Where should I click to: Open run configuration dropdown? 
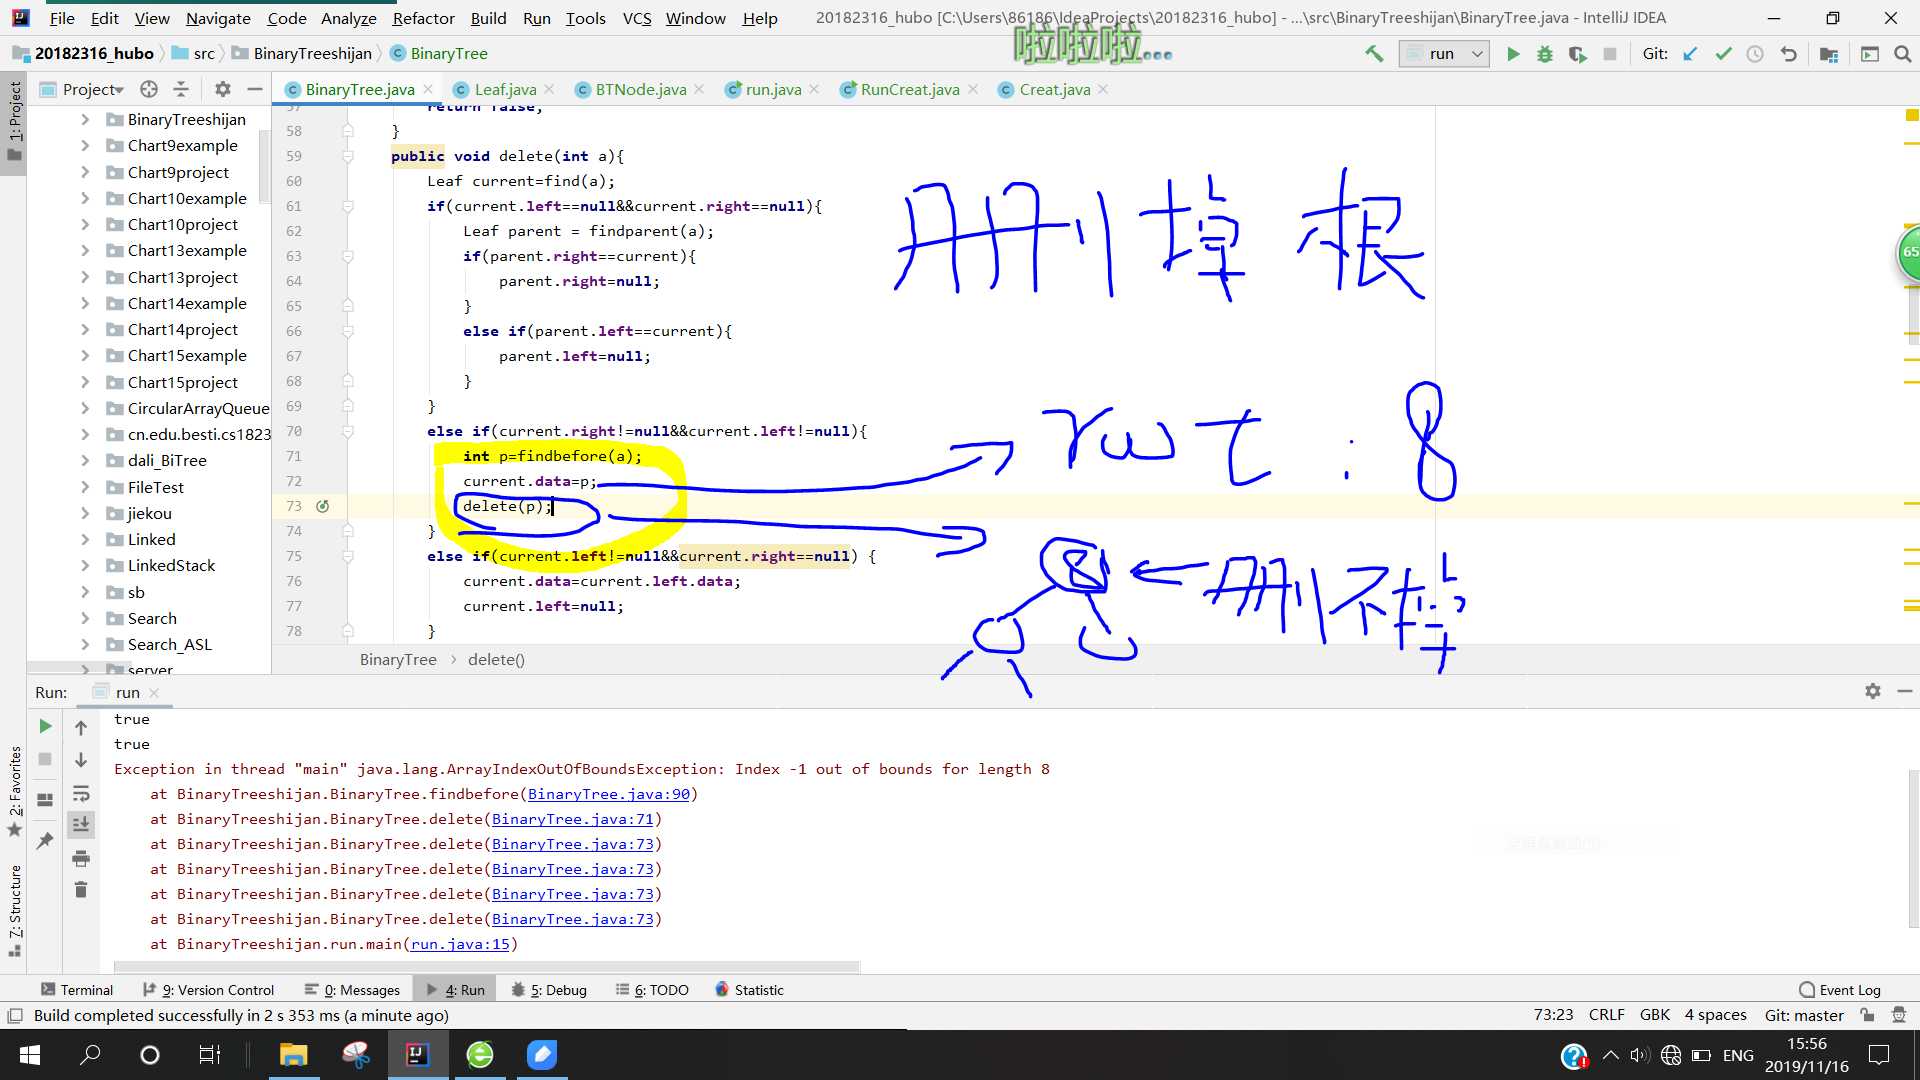pos(1444,54)
